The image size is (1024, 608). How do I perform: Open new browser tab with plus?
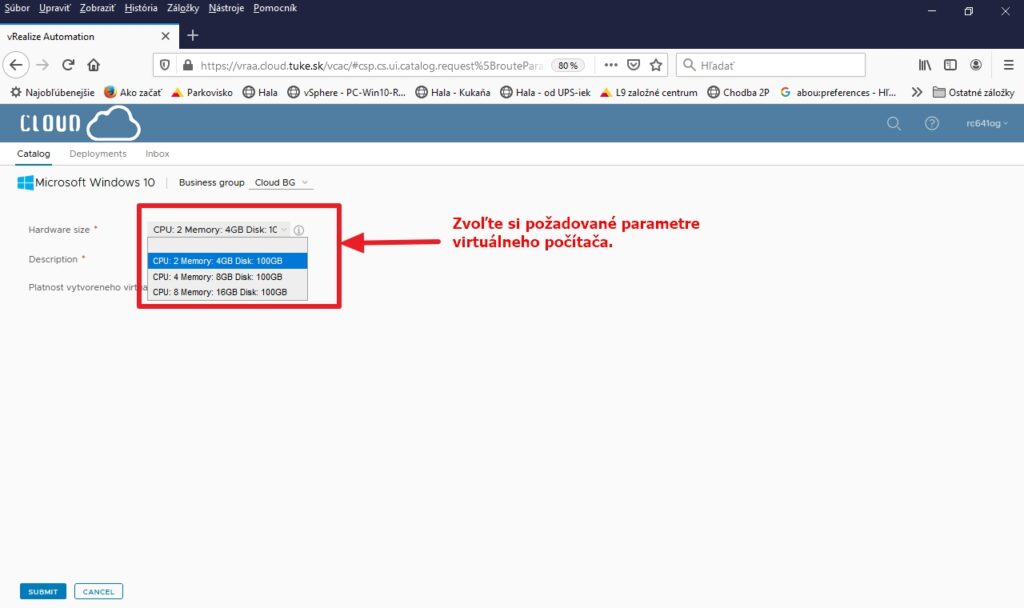pyautogui.click(x=193, y=36)
